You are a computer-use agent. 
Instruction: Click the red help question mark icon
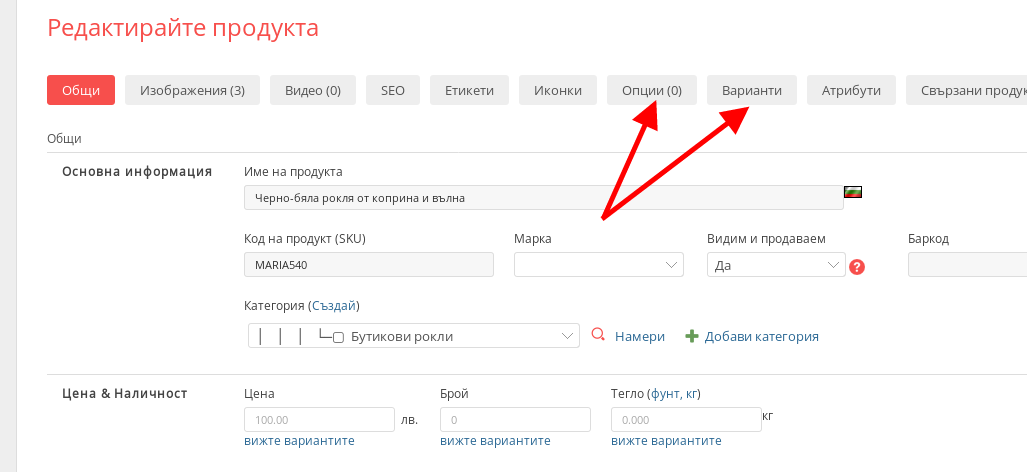(x=856, y=267)
